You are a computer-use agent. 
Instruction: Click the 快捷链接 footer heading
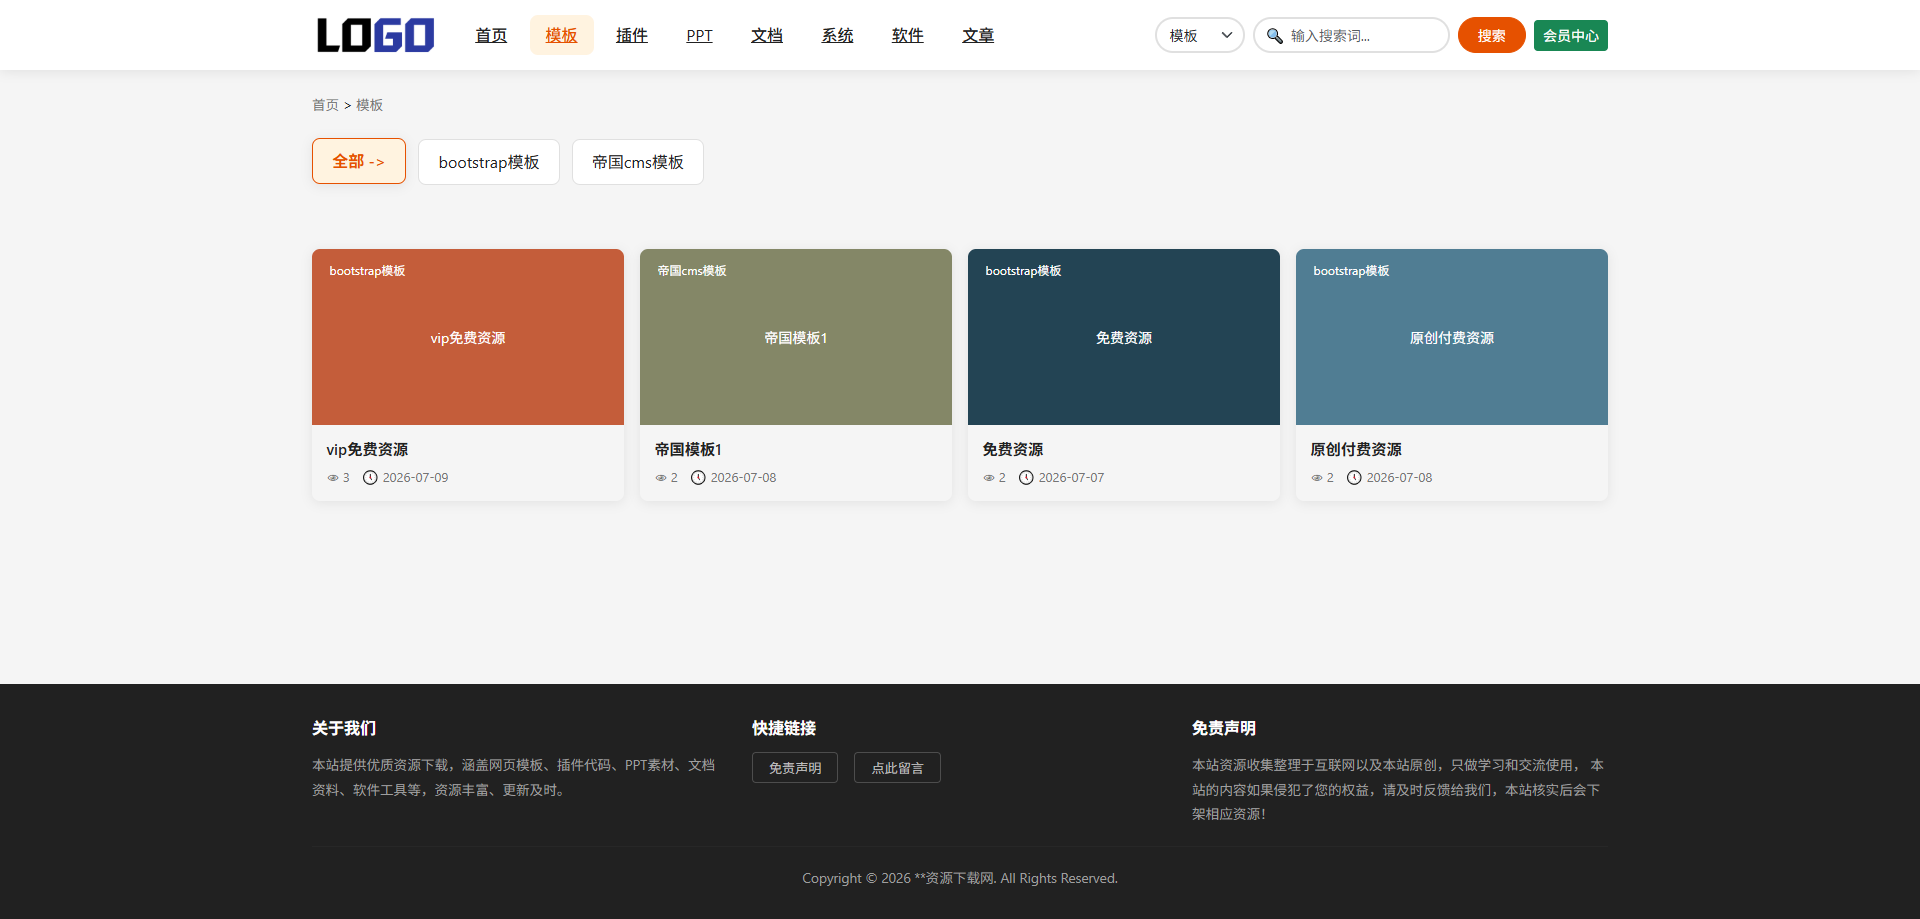[x=784, y=728]
